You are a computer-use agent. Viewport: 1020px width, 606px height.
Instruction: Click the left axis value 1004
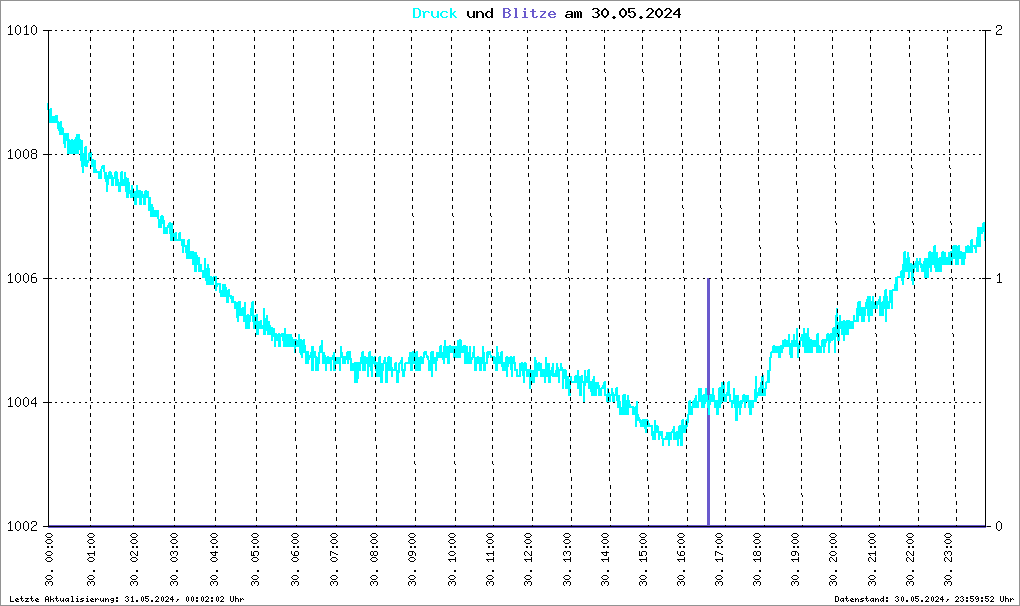click(x=22, y=402)
